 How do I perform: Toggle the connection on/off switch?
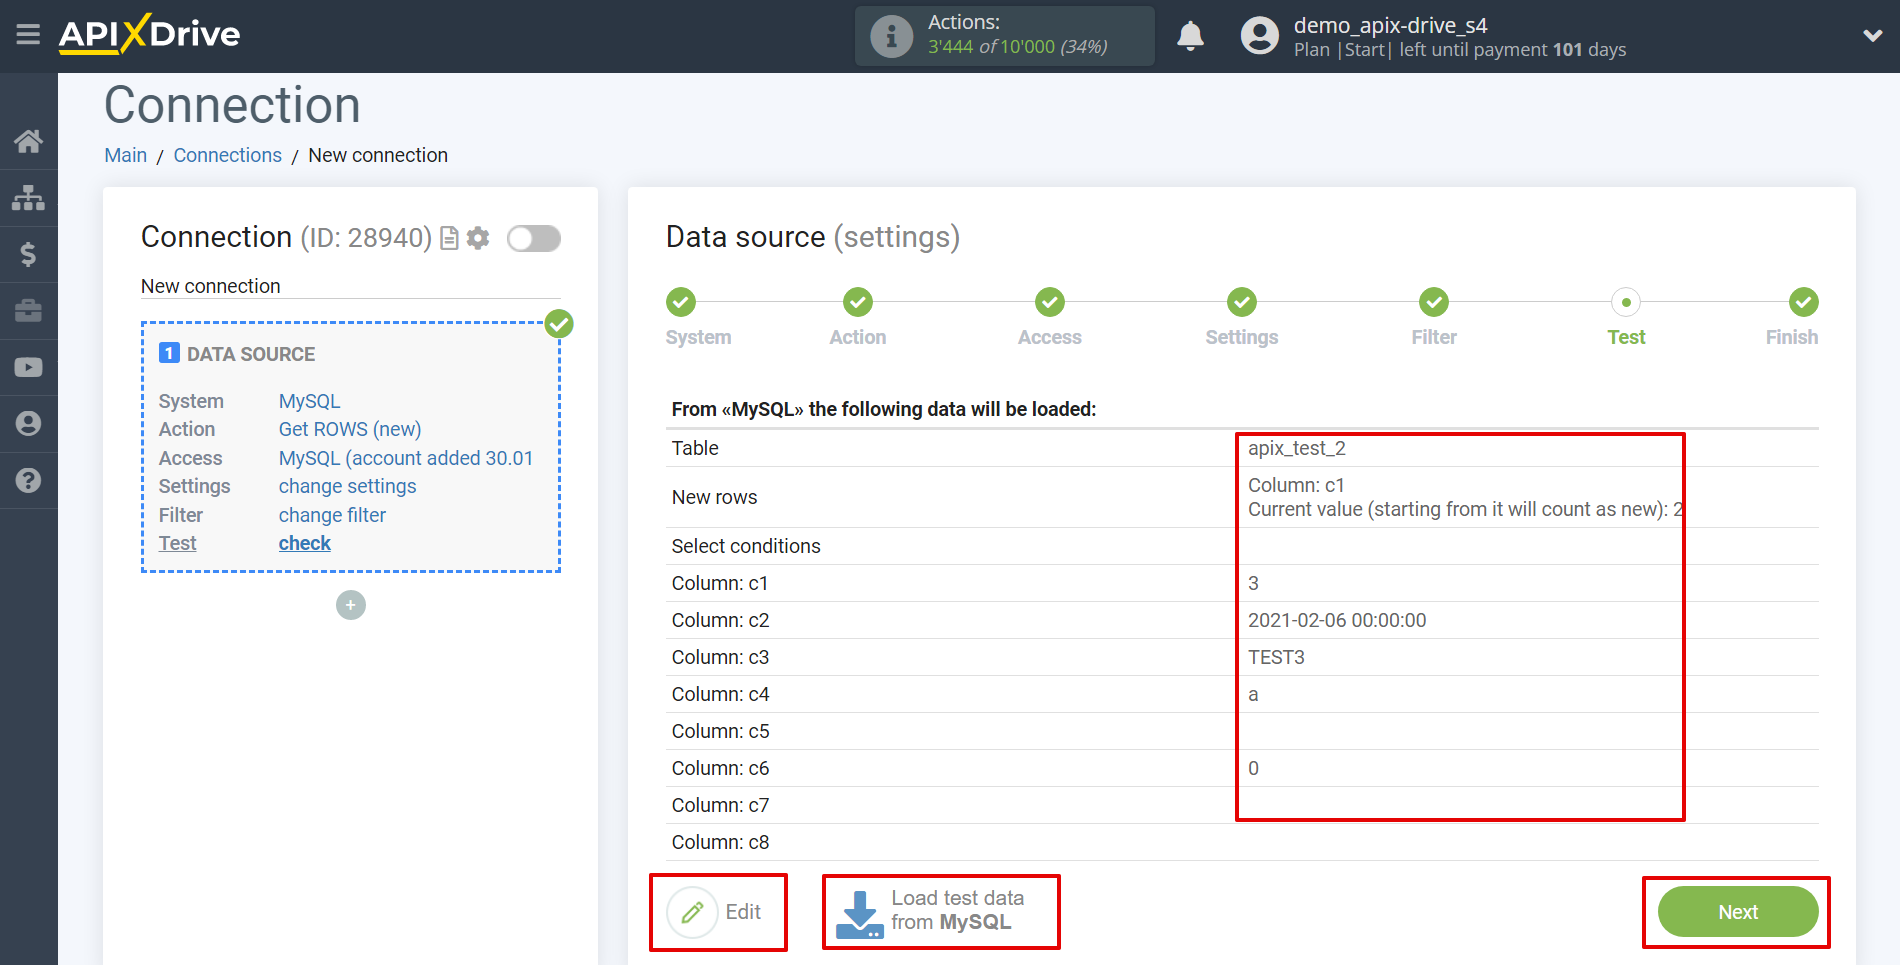533,238
